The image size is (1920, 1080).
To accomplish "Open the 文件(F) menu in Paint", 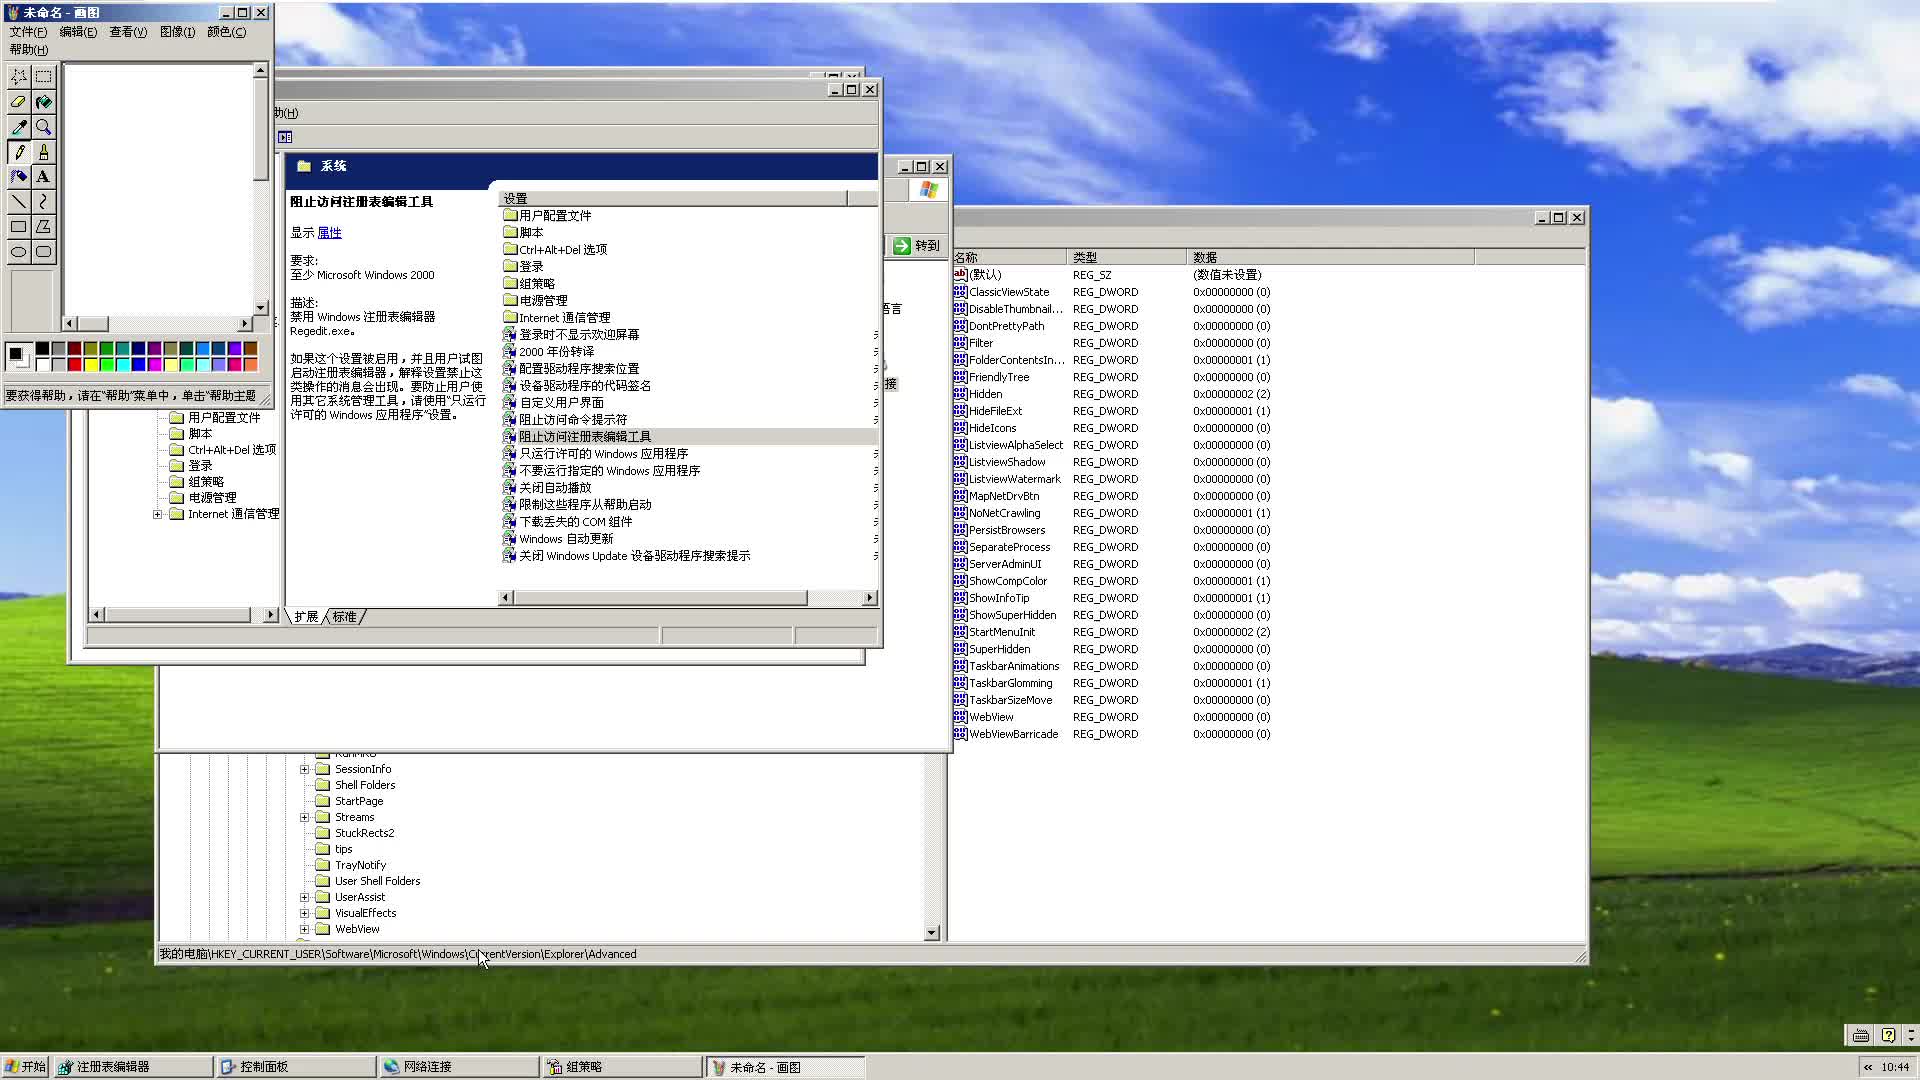I will [x=28, y=32].
